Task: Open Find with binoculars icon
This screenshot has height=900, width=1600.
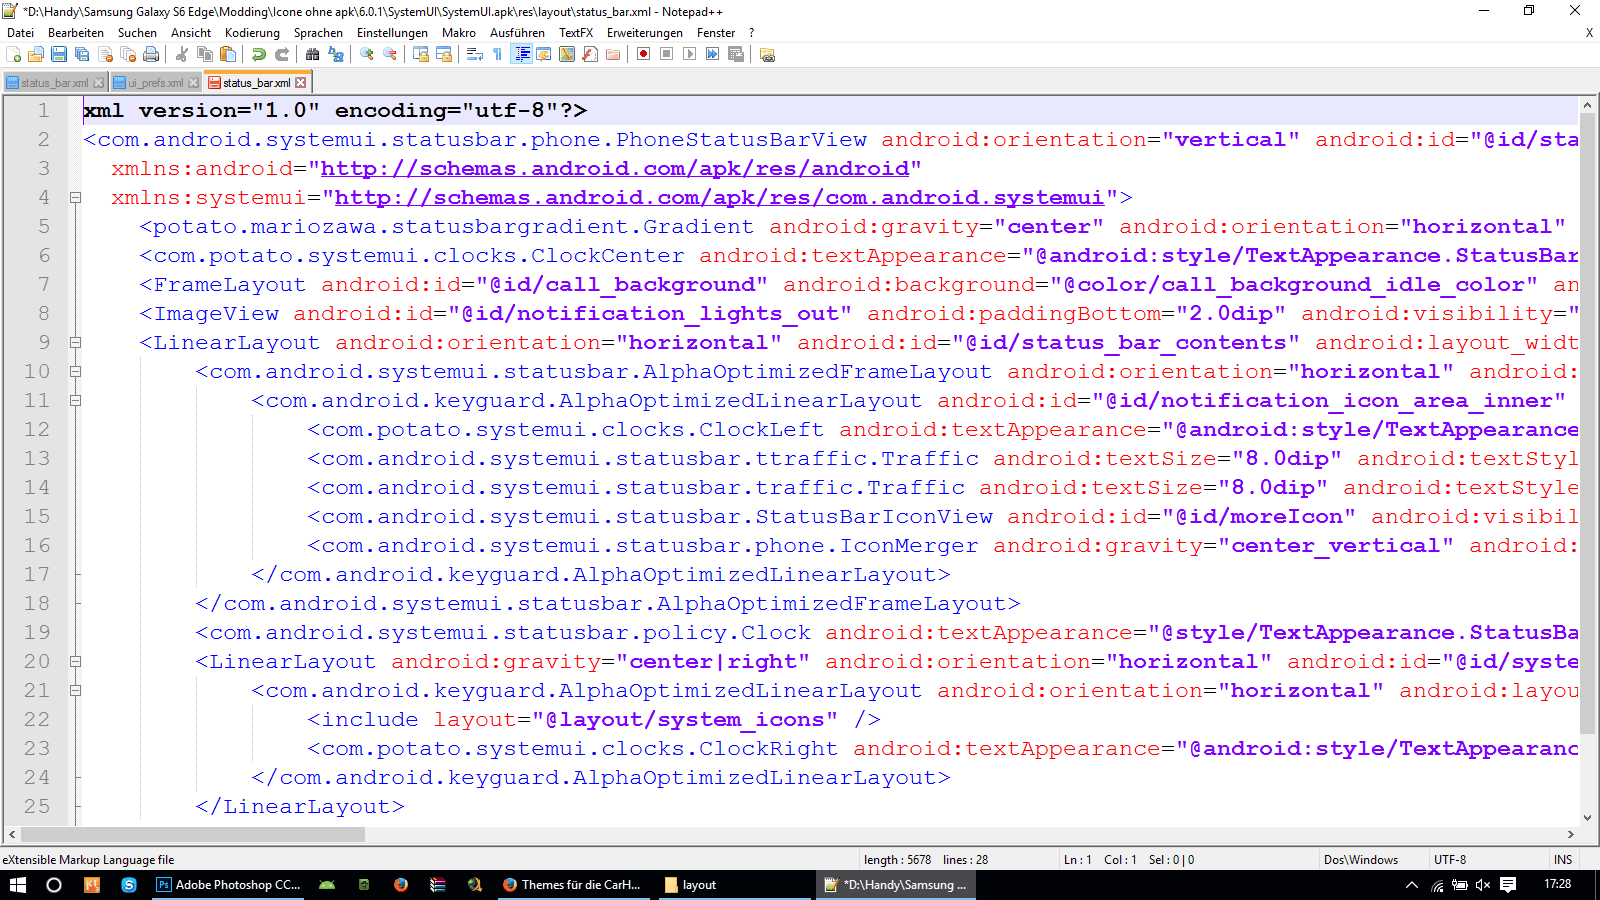Action: [313, 54]
